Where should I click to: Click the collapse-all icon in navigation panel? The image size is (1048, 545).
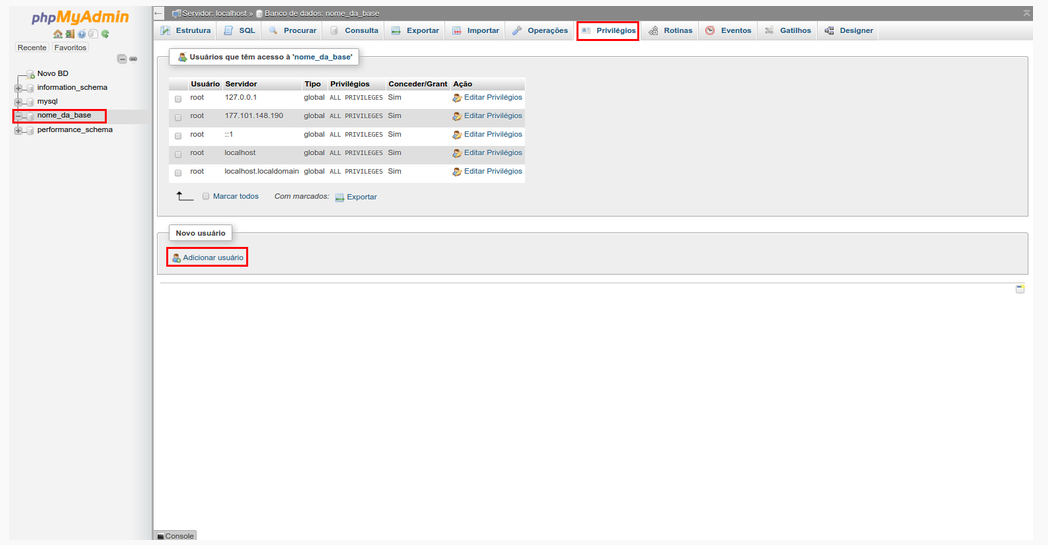tap(122, 59)
